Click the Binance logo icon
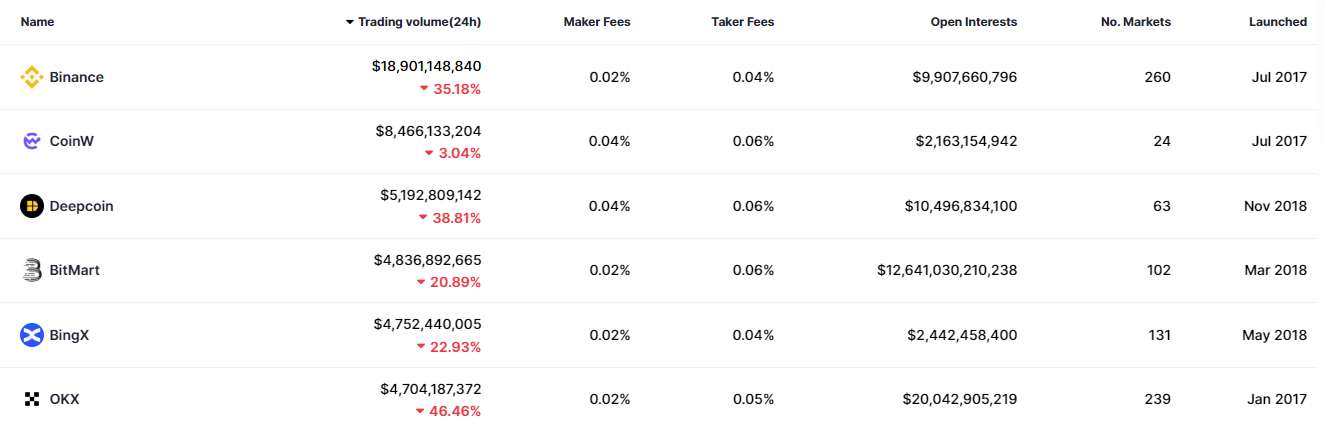Viewport: 1326px width, 425px height. point(32,77)
